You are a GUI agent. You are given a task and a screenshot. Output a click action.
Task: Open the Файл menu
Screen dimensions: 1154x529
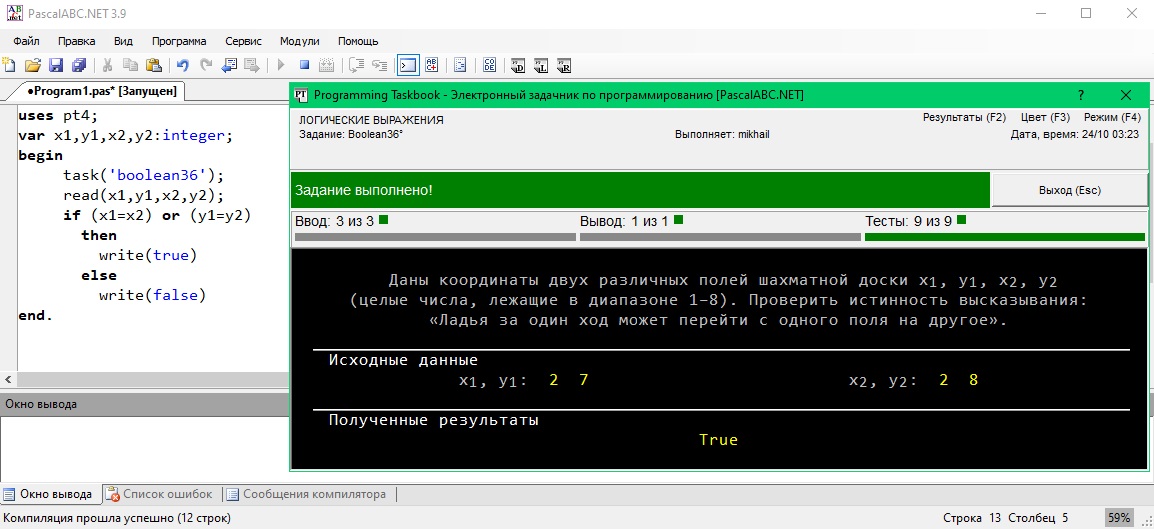27,41
